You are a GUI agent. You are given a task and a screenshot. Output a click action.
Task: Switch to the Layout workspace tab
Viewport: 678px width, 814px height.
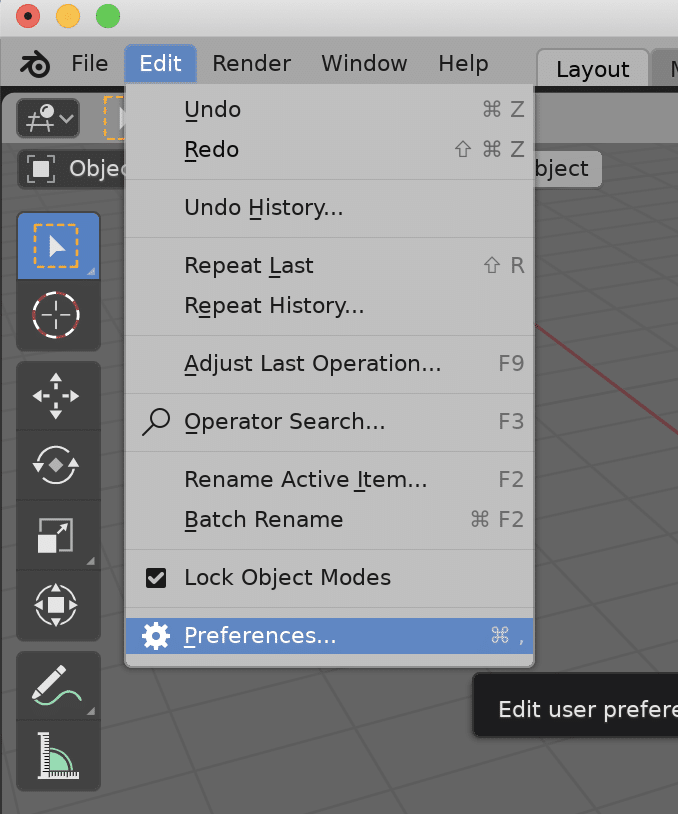[591, 68]
